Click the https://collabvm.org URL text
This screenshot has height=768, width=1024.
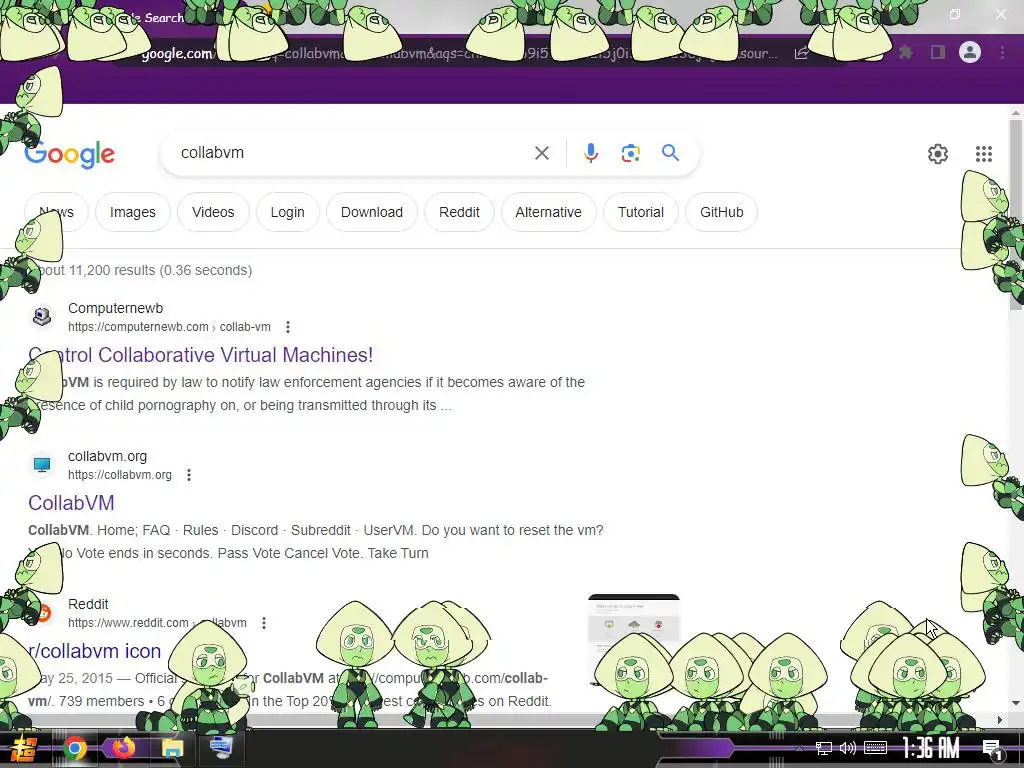point(120,475)
